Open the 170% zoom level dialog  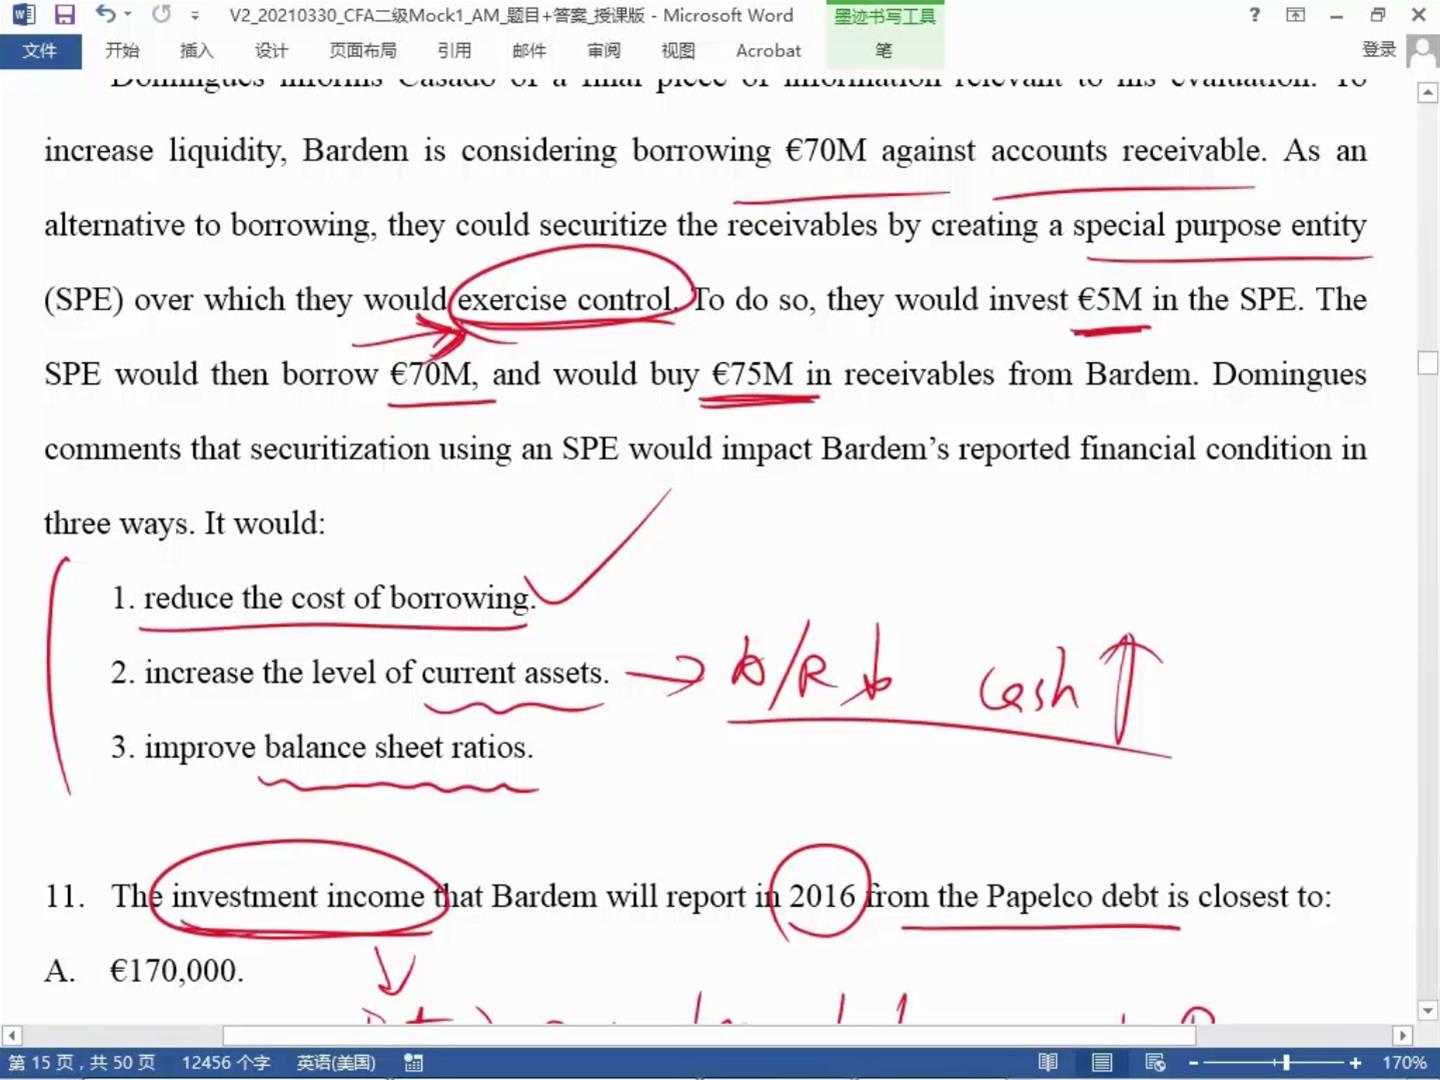click(1404, 1063)
